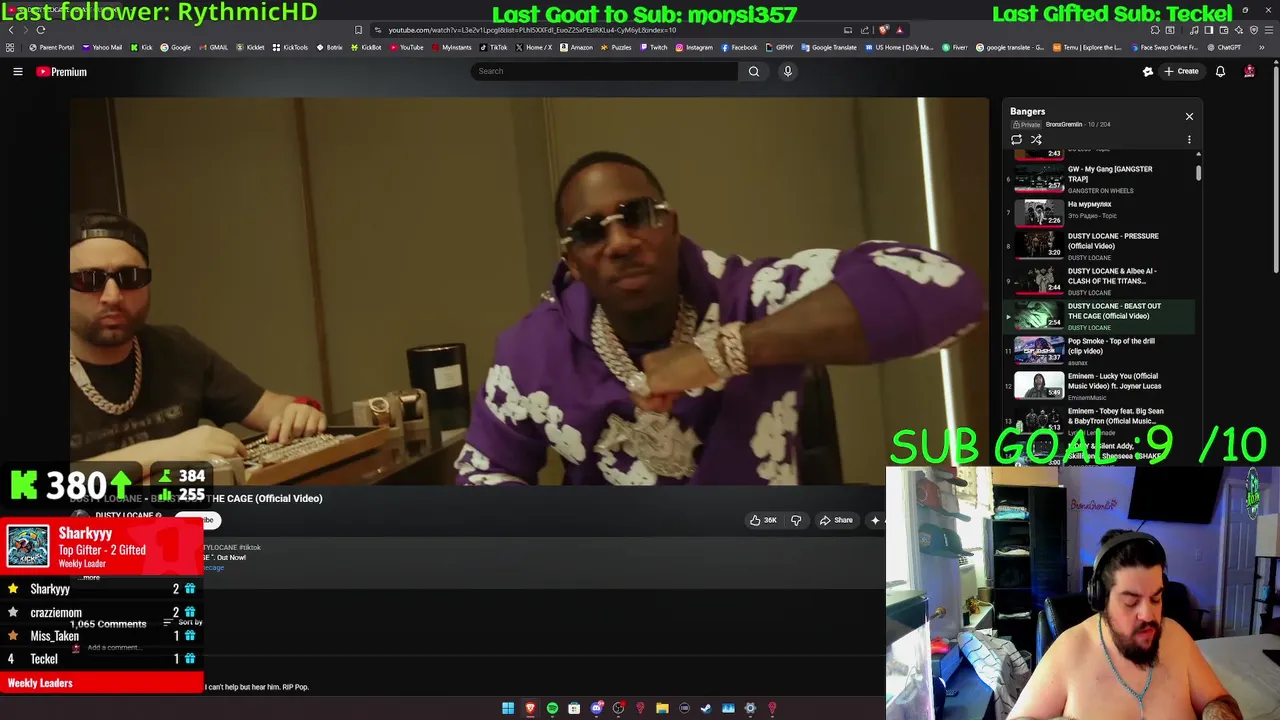Image resolution: width=1280 pixels, height=720 pixels.
Task: Click the YouTube search magnifier button
Action: click(x=754, y=71)
